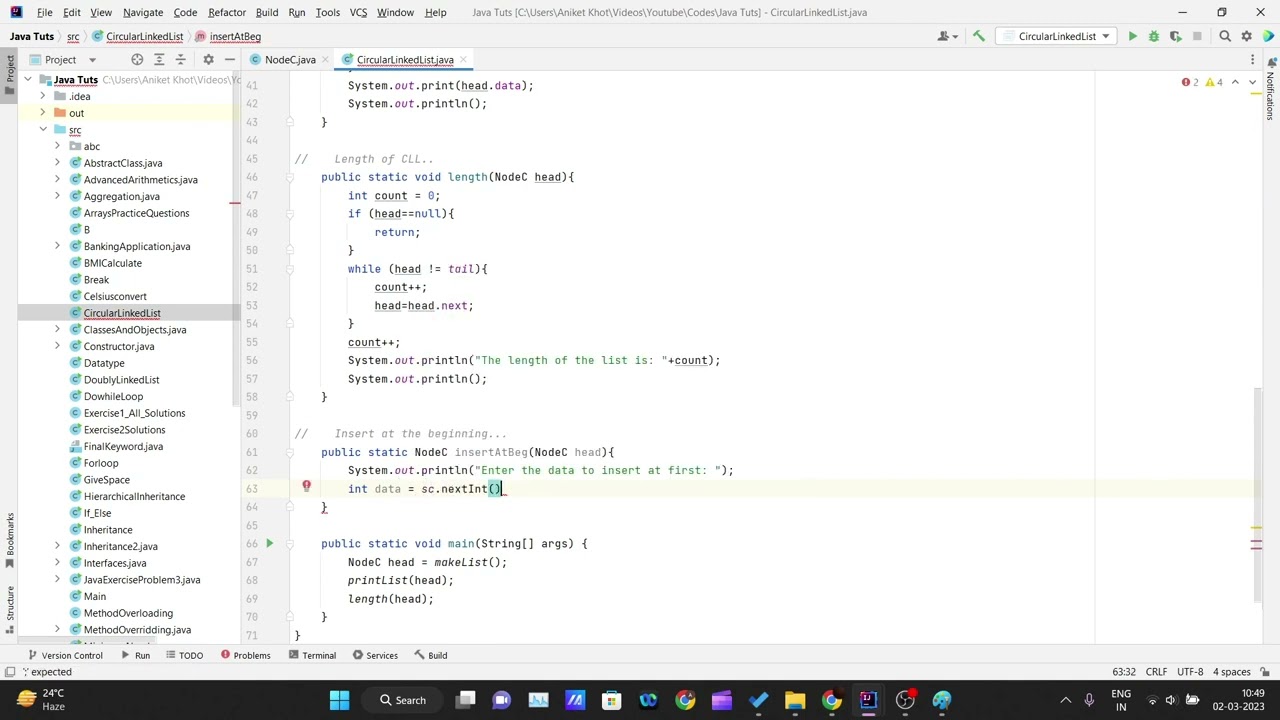The image size is (1280, 720).
Task: Open the TODO tool window
Action: tap(184, 655)
